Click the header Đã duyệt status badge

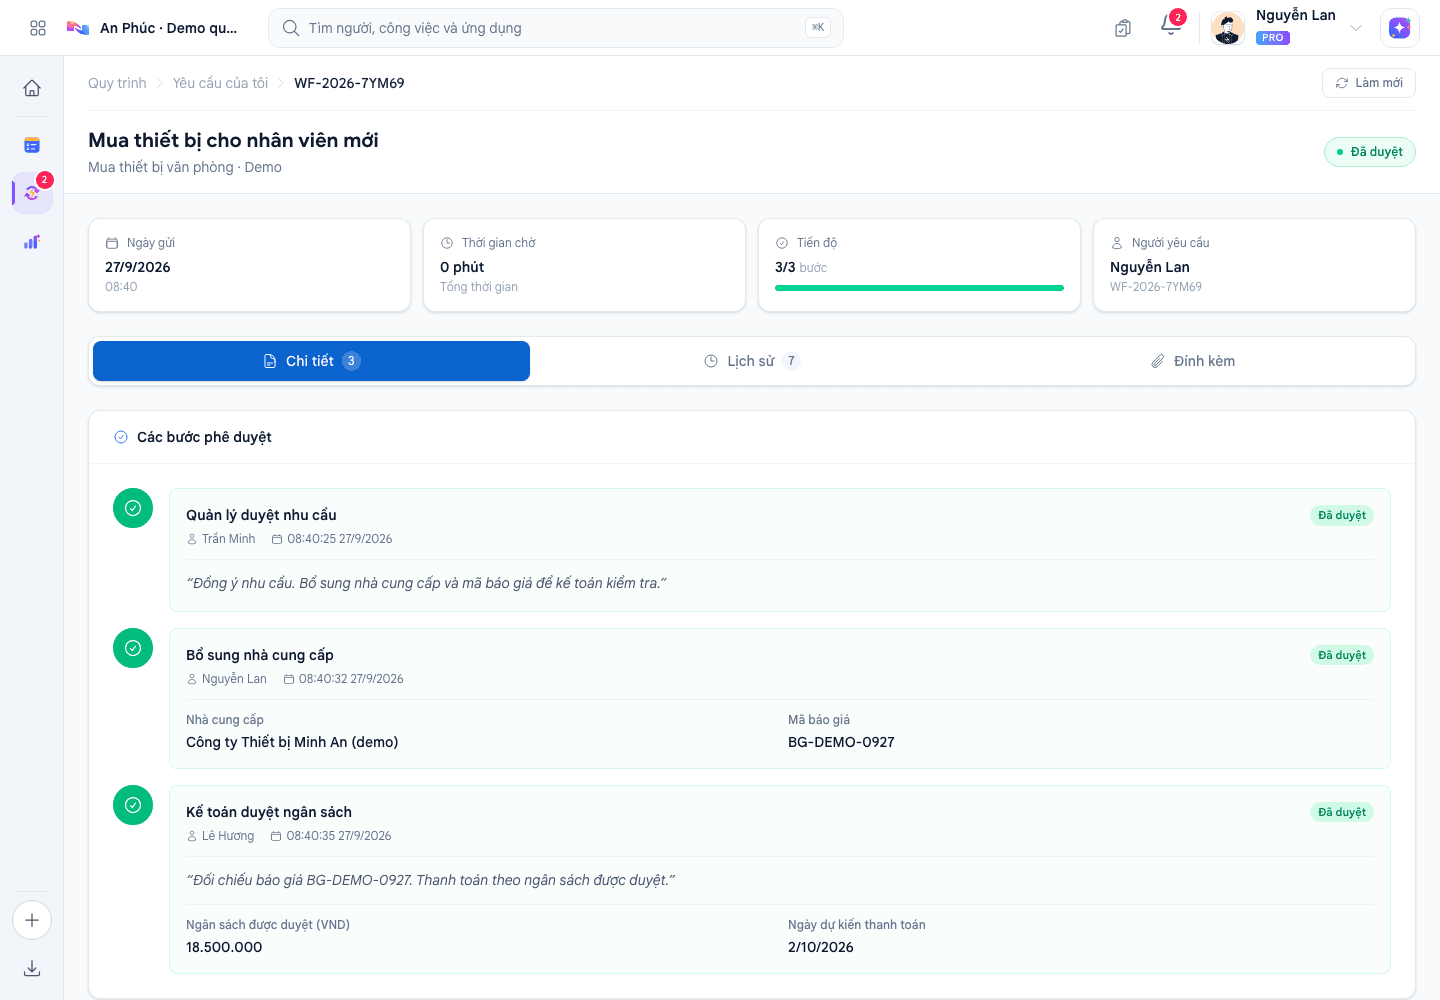(1370, 152)
